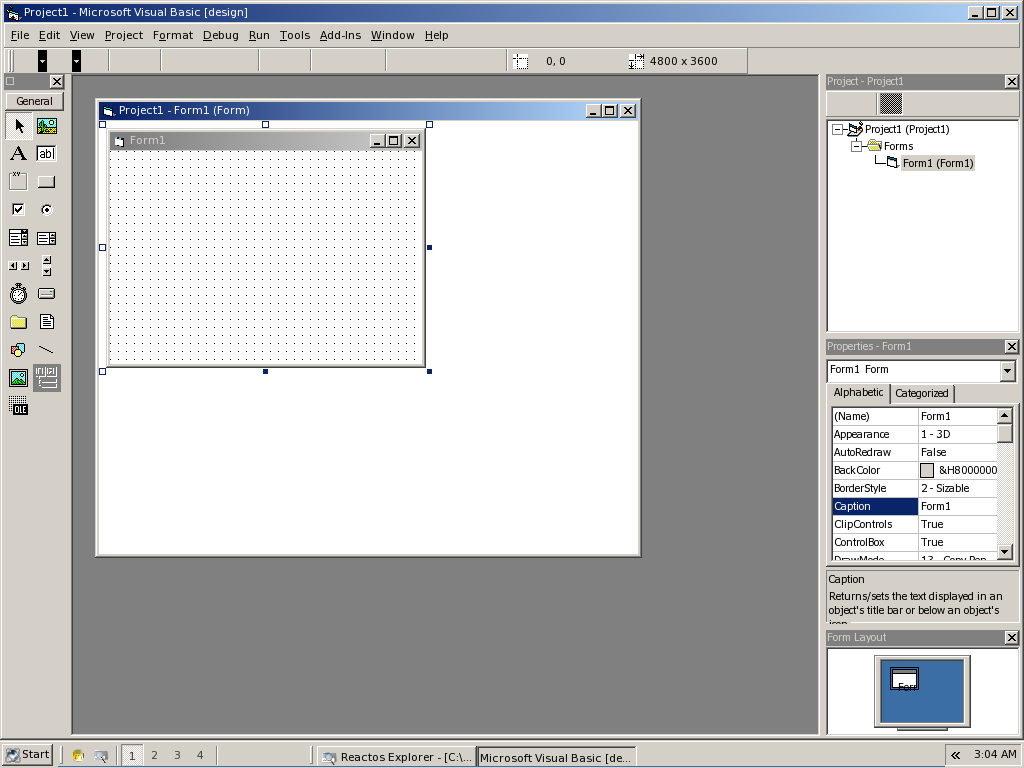The height and width of the screenshot is (768, 1024).
Task: Click the General button above the toolbox
Action: pos(33,101)
